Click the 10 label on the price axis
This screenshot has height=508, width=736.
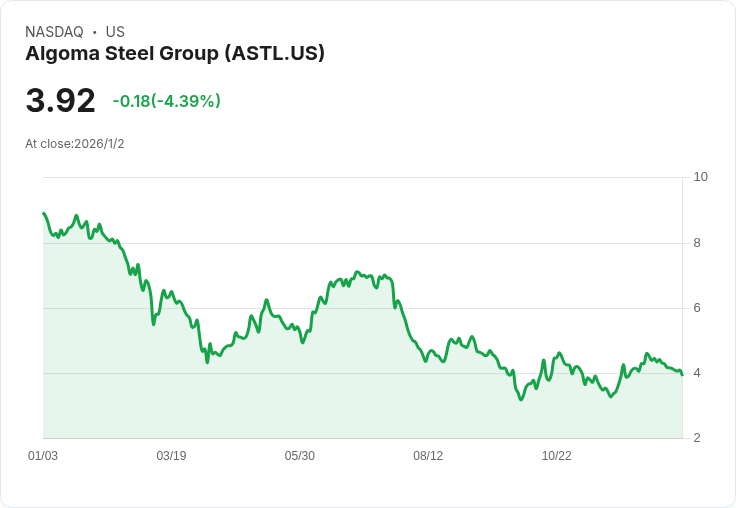pos(700,177)
